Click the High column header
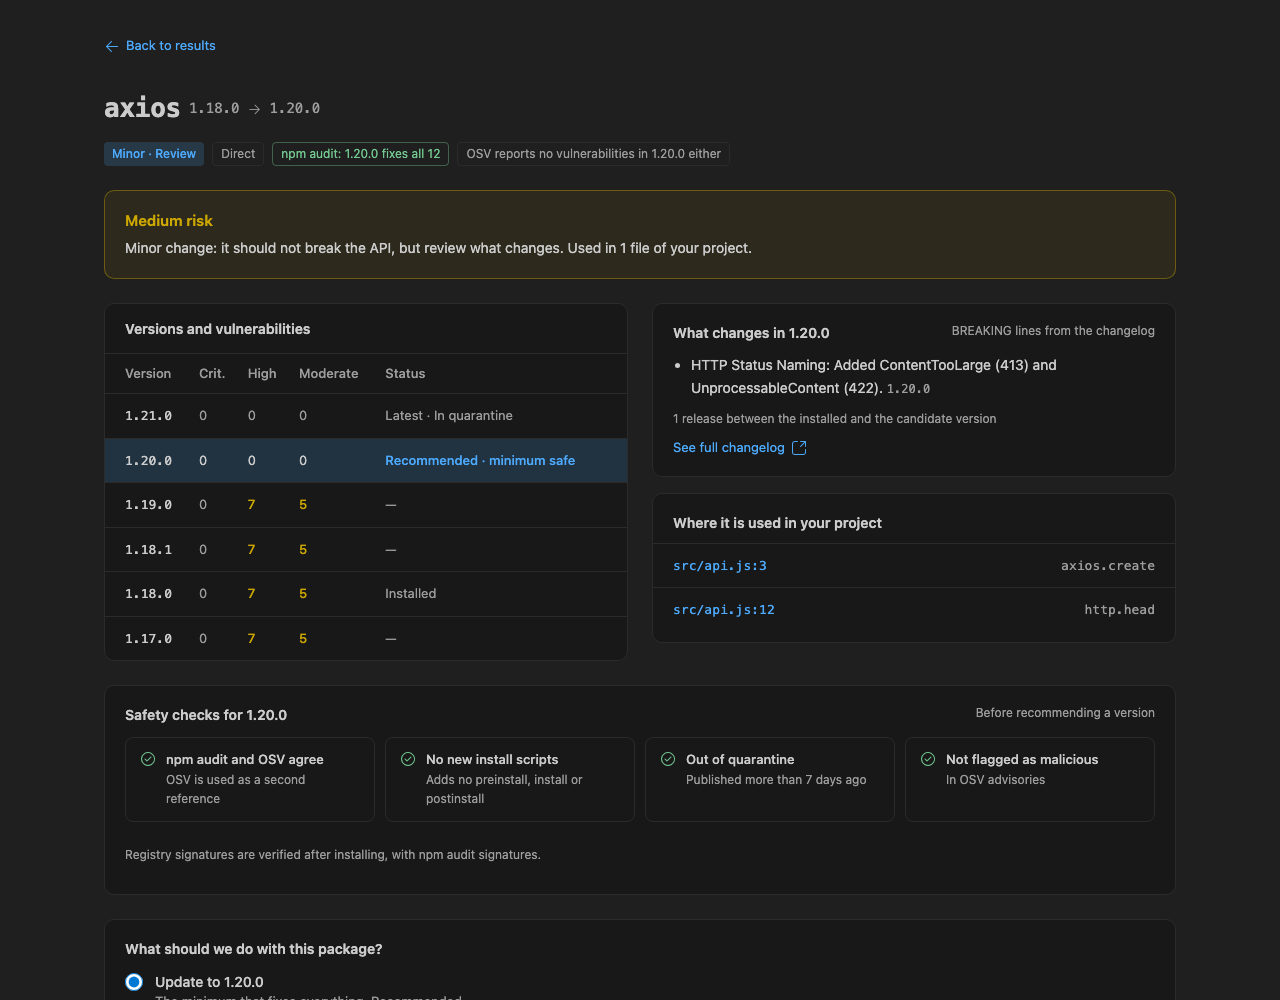This screenshot has height=1000, width=1280. click(x=262, y=374)
